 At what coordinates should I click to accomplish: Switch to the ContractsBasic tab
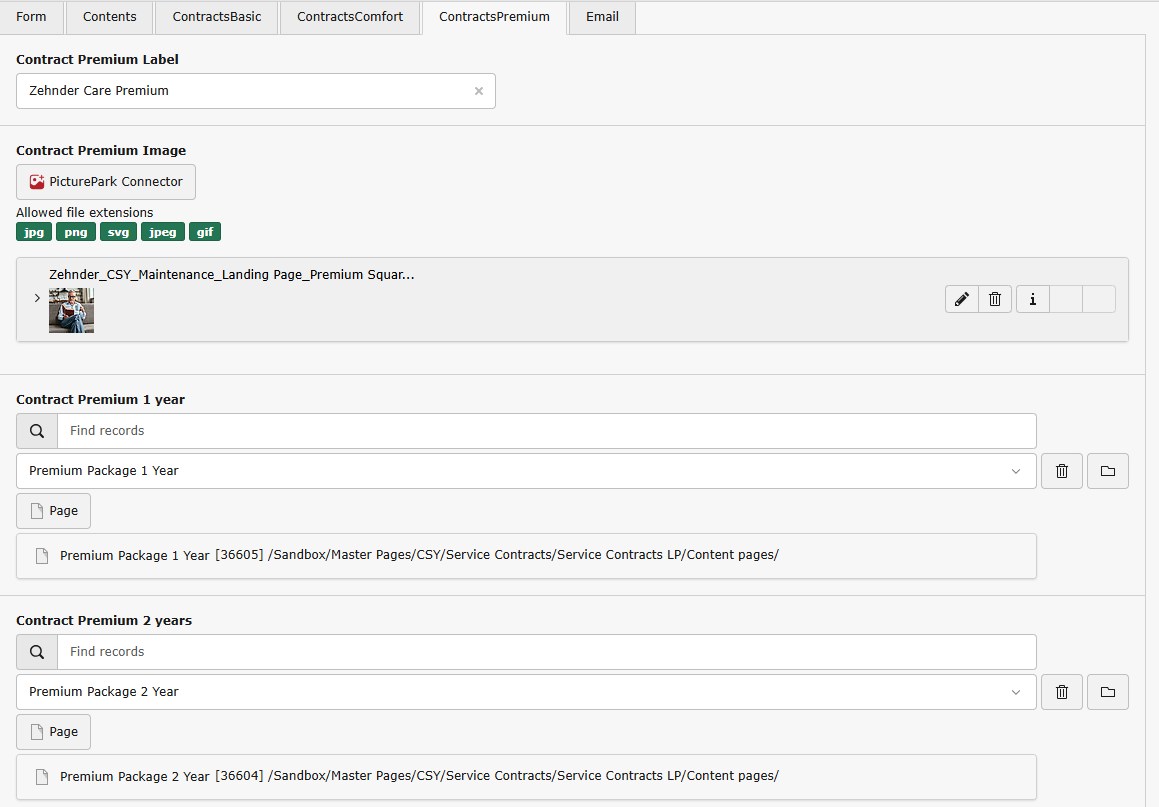(x=217, y=17)
